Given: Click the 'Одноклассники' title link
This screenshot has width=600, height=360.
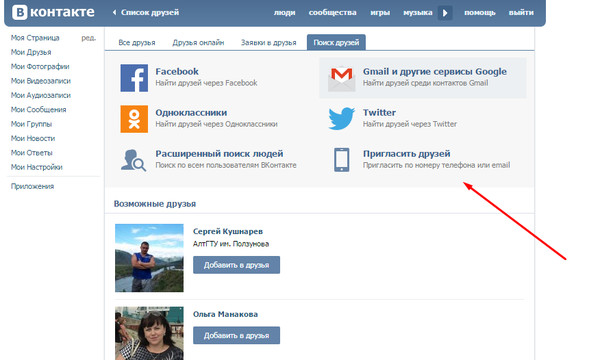Looking at the screenshot, I should [x=191, y=112].
